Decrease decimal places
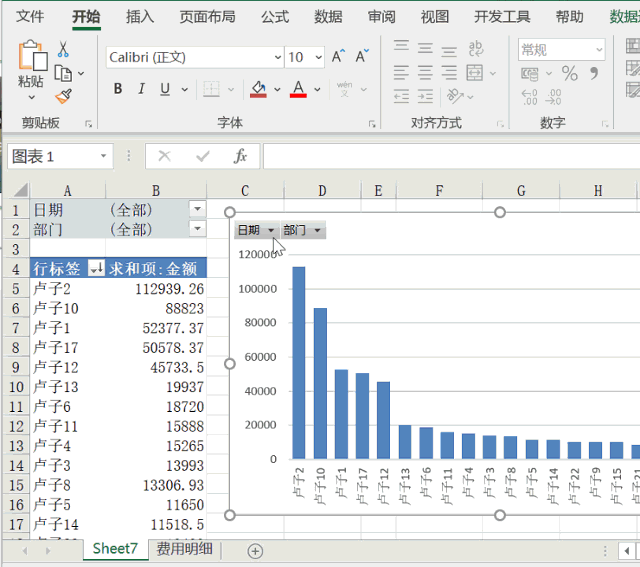This screenshot has height=567, width=640. click(553, 97)
